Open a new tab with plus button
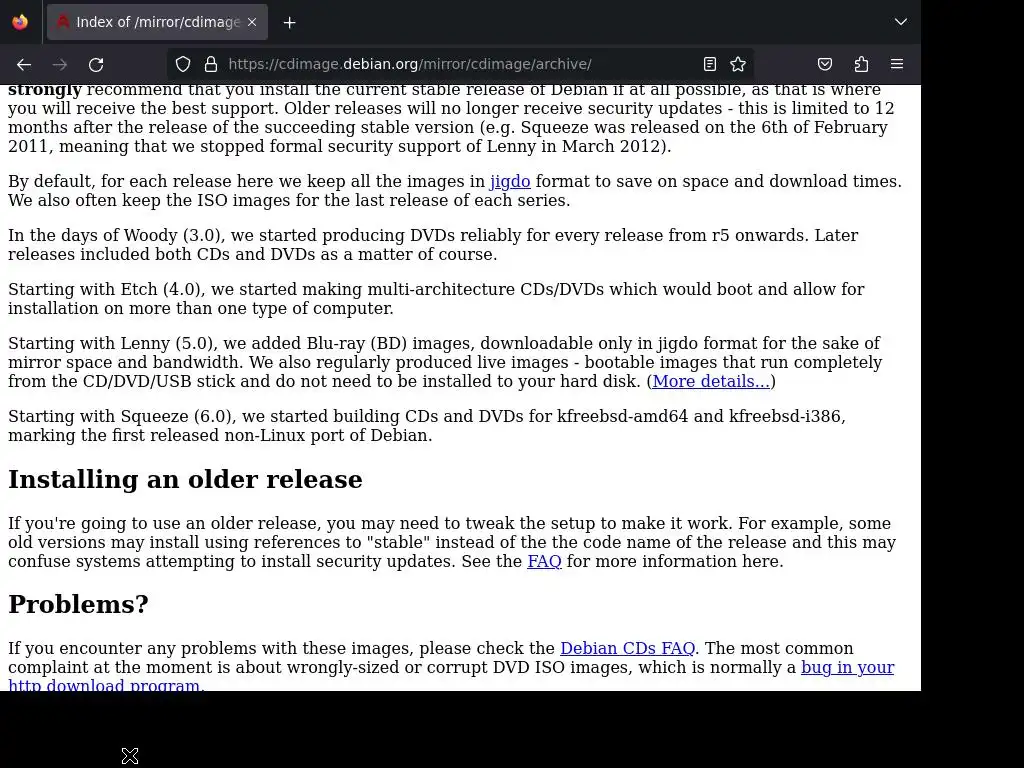 pyautogui.click(x=289, y=23)
